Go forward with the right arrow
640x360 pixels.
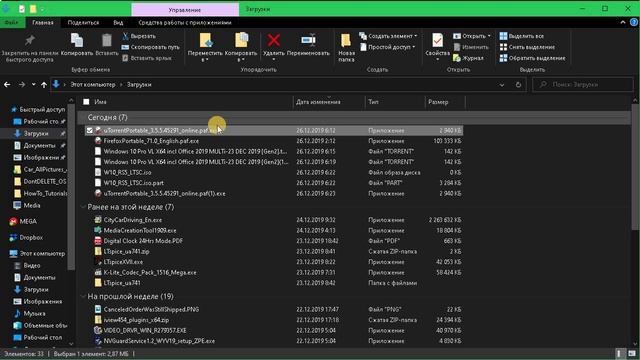tap(22, 85)
